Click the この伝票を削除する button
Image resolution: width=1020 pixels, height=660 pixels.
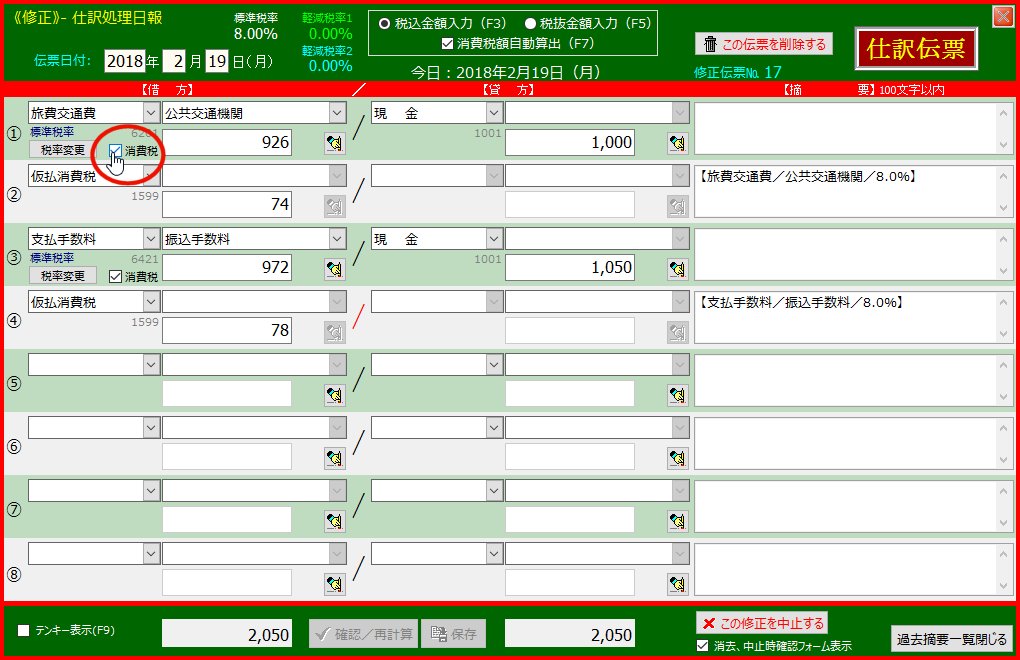[x=764, y=44]
